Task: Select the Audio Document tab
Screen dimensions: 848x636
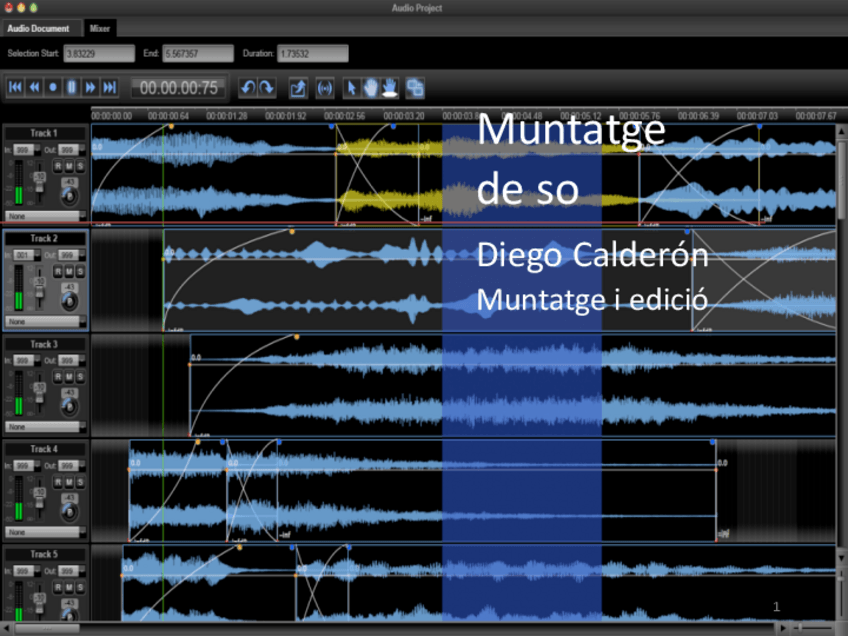Action: coord(39,28)
